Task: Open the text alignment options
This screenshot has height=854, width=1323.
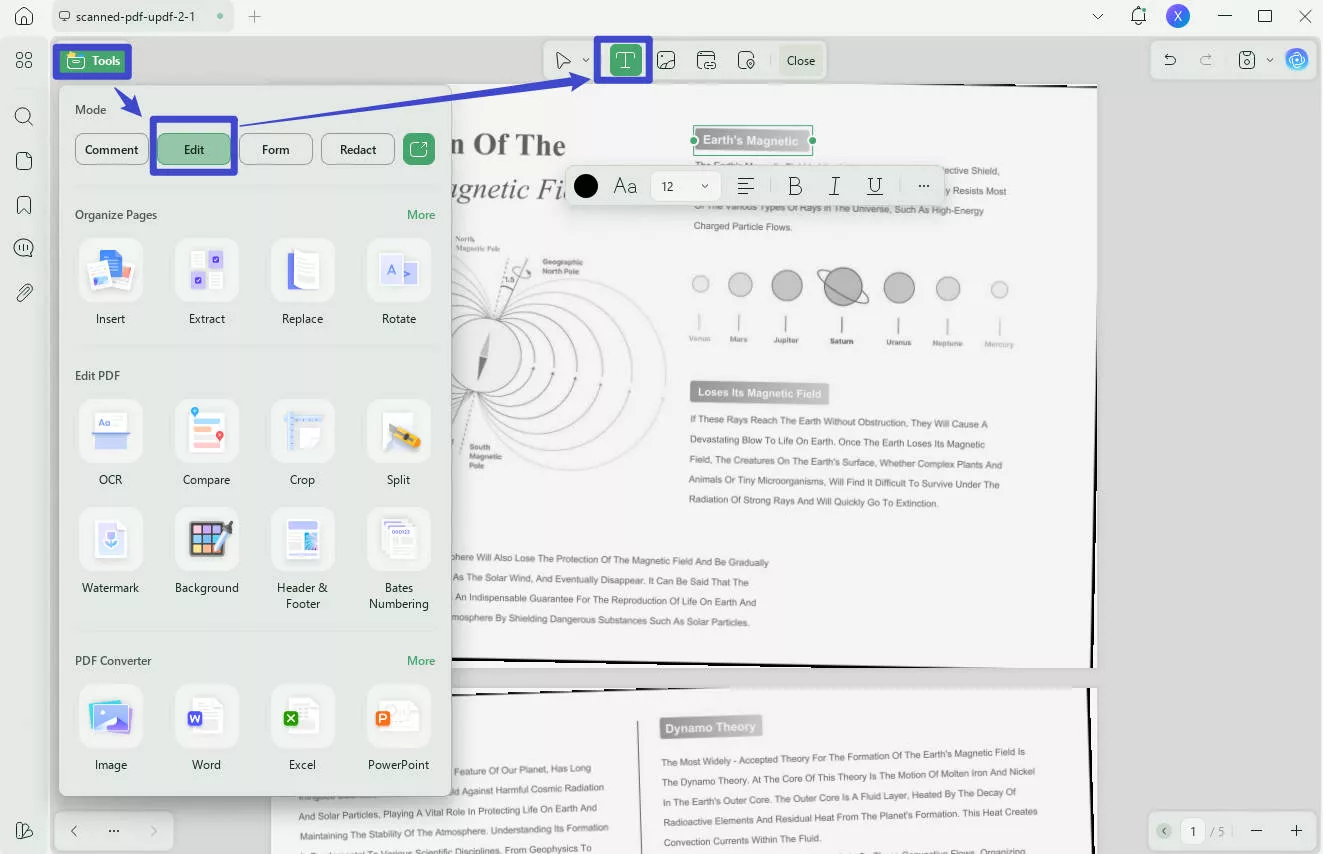Action: 745,186
